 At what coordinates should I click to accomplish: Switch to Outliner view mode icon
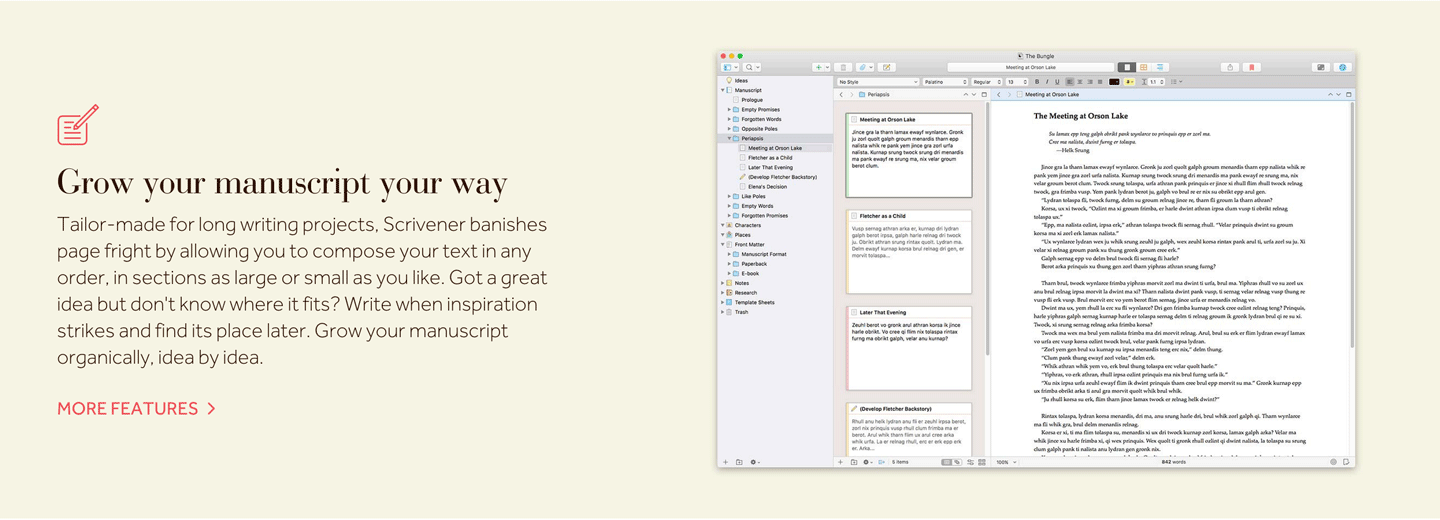tap(1160, 68)
